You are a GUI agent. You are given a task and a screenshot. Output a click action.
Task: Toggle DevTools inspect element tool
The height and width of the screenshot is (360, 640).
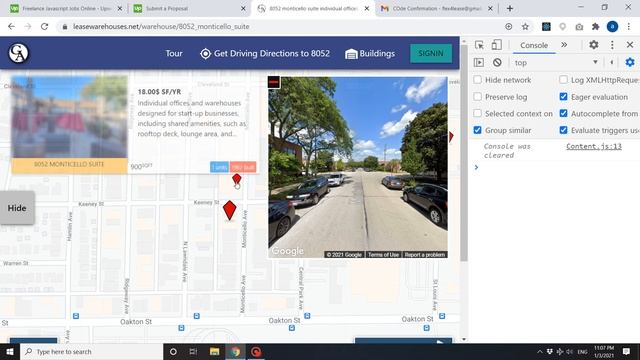479,45
